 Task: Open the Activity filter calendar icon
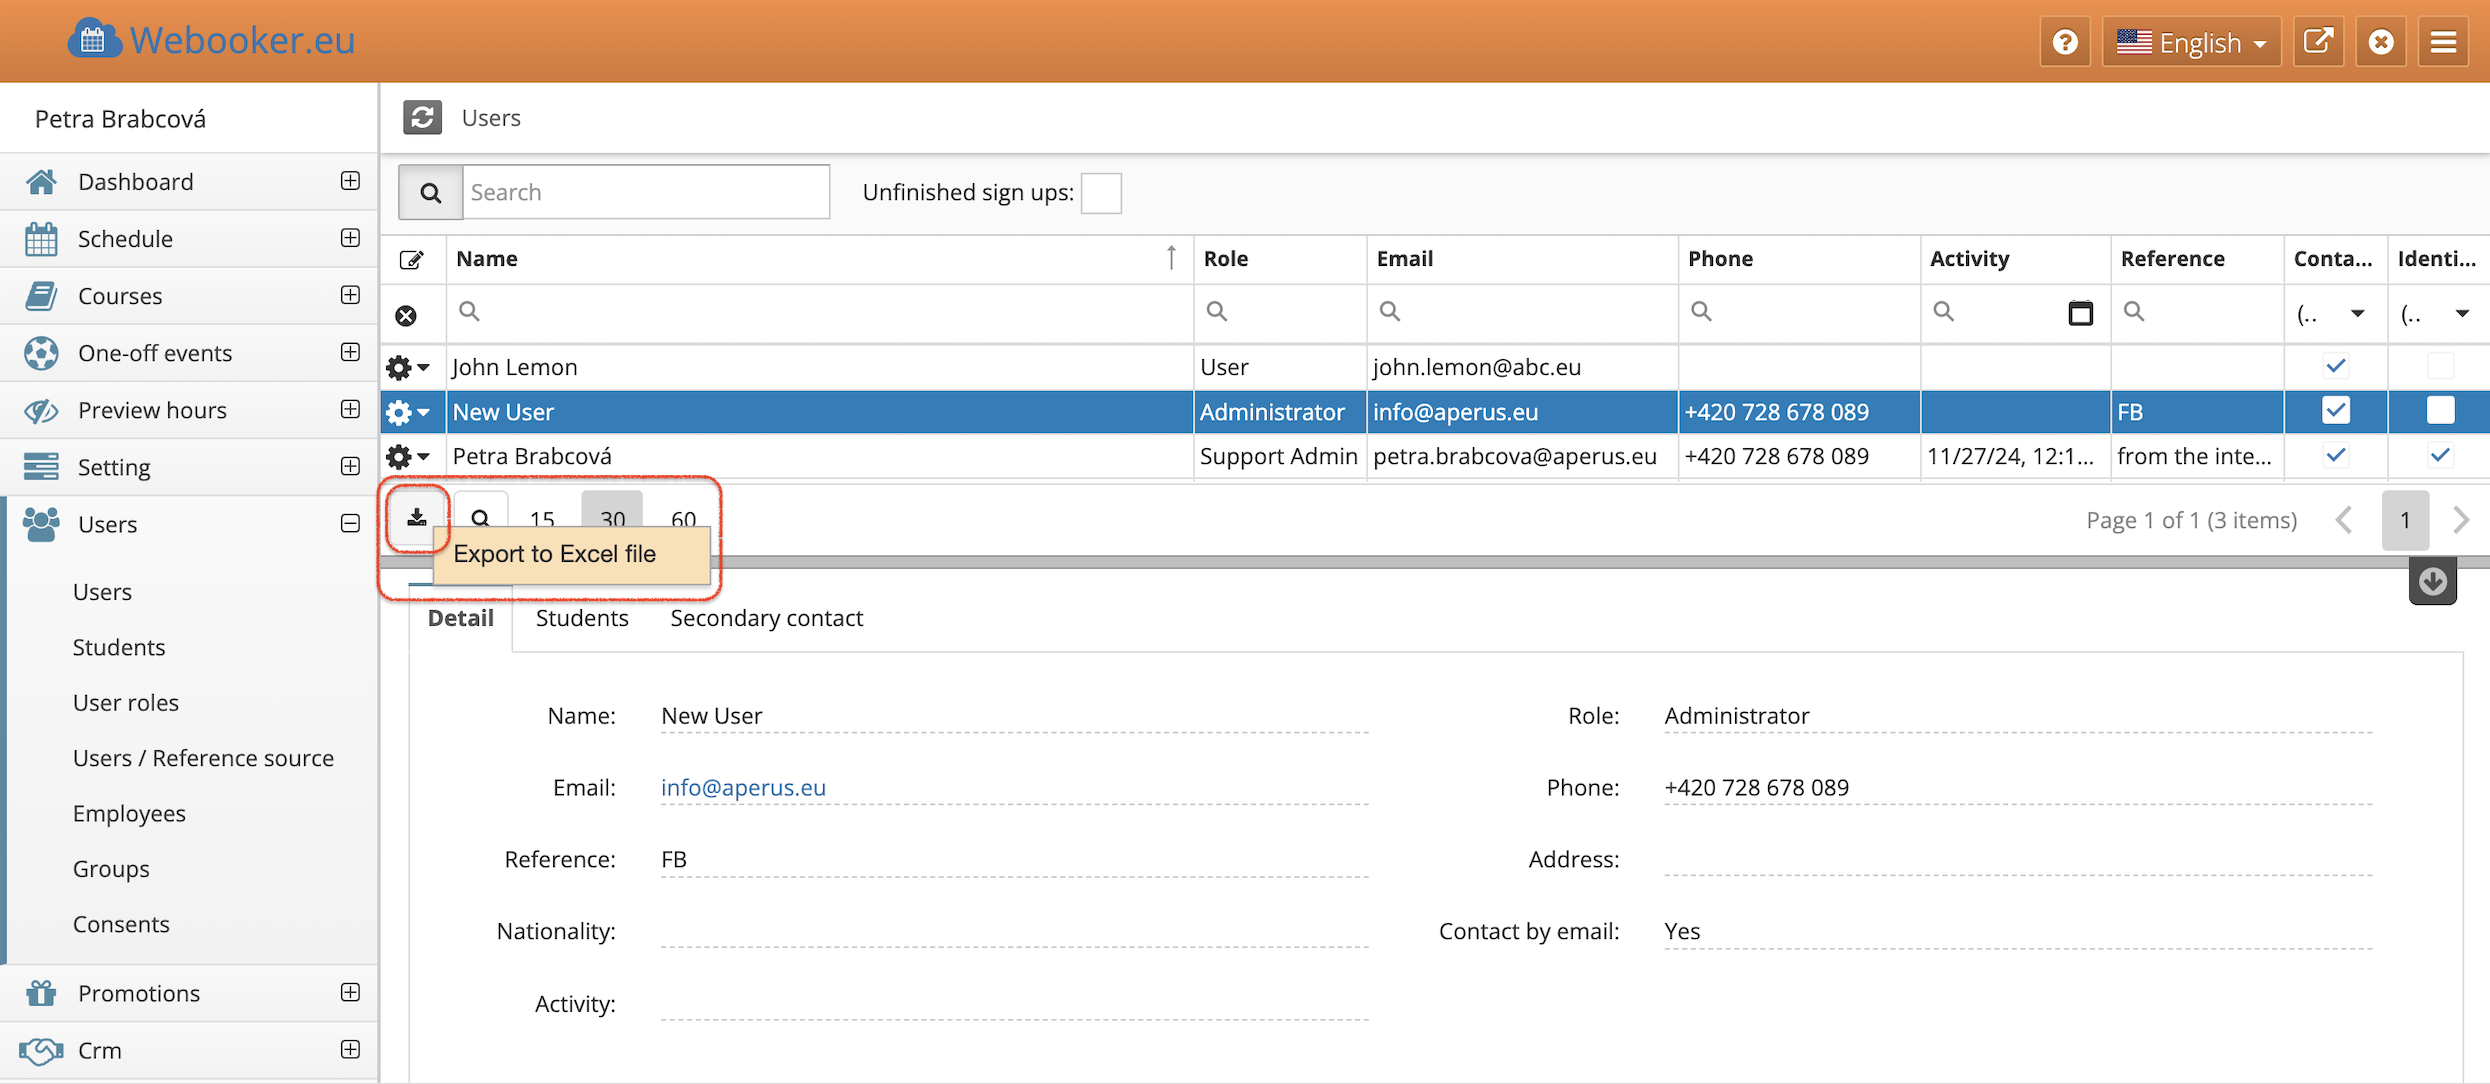coord(2080,313)
